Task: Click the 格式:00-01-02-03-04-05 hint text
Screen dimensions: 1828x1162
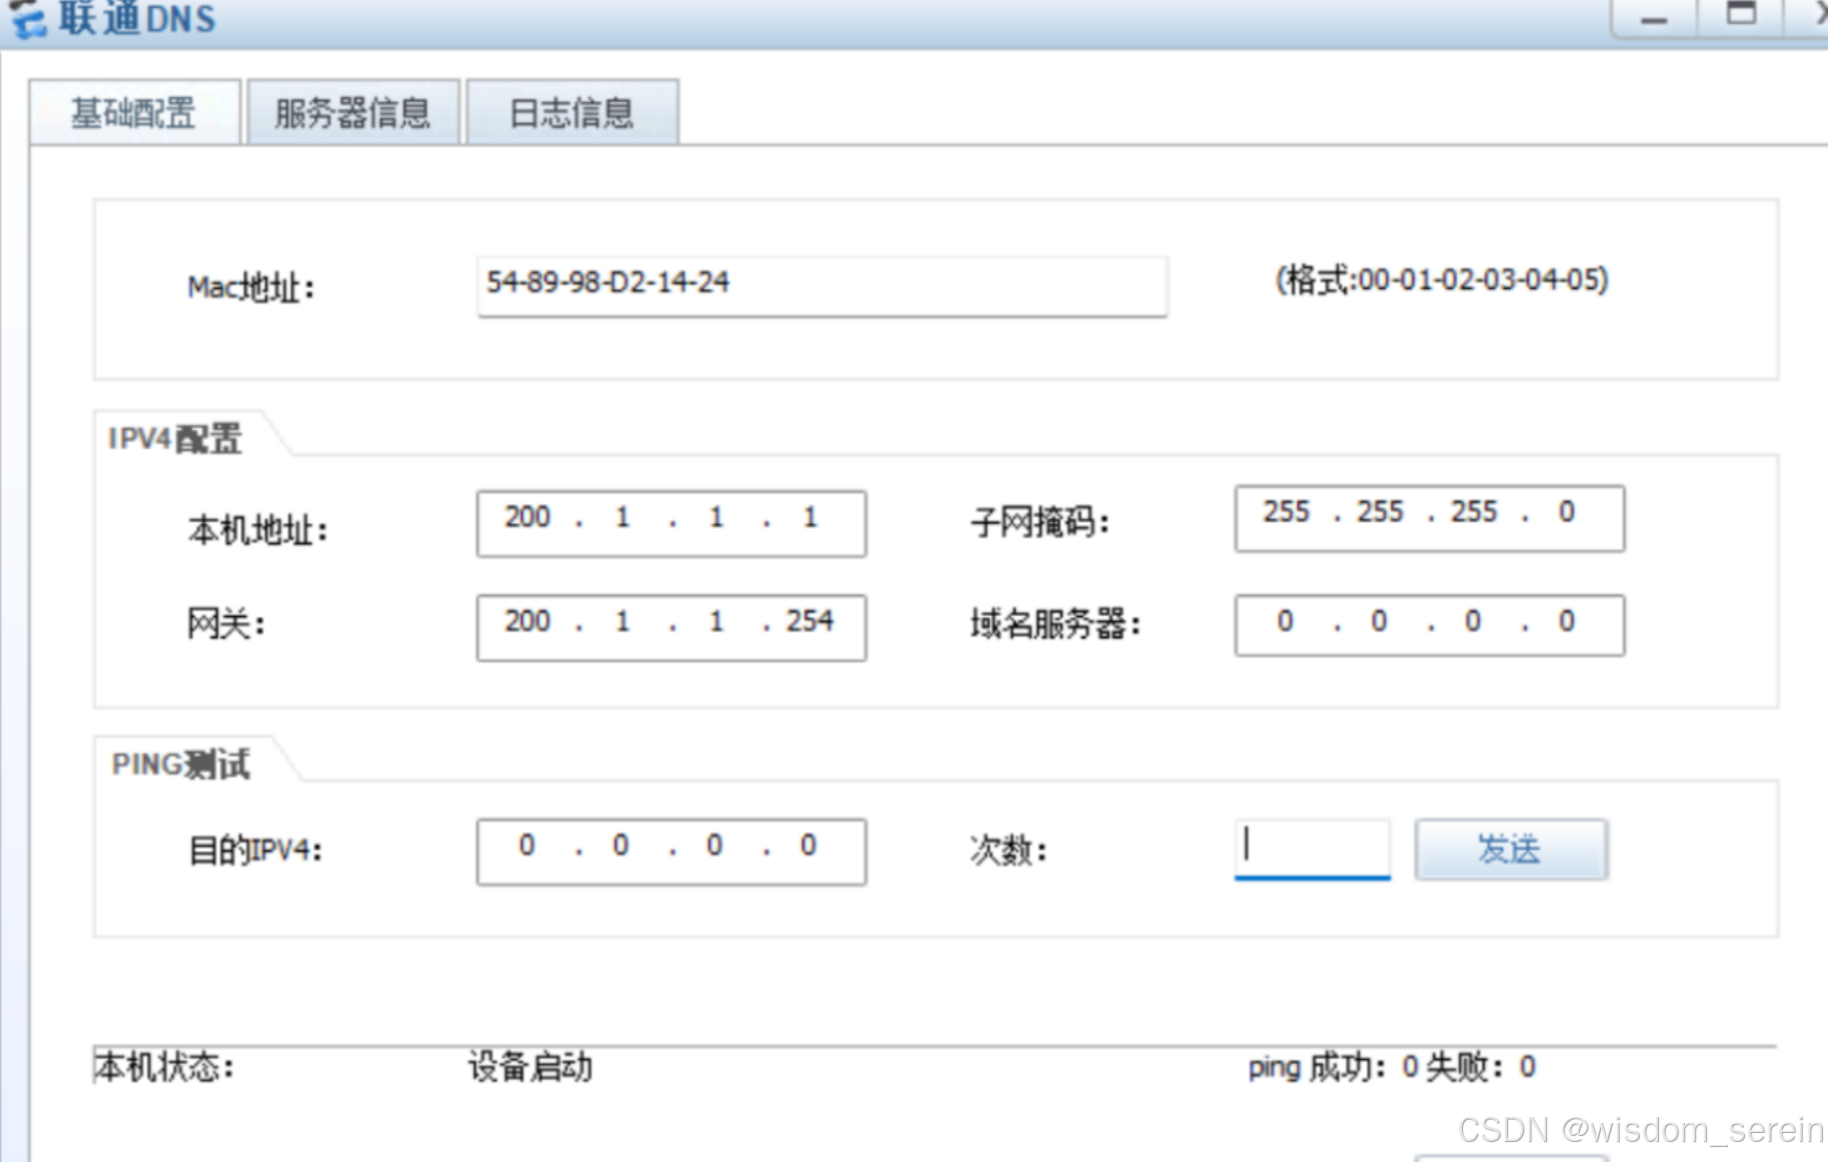Action: pyautogui.click(x=1442, y=280)
